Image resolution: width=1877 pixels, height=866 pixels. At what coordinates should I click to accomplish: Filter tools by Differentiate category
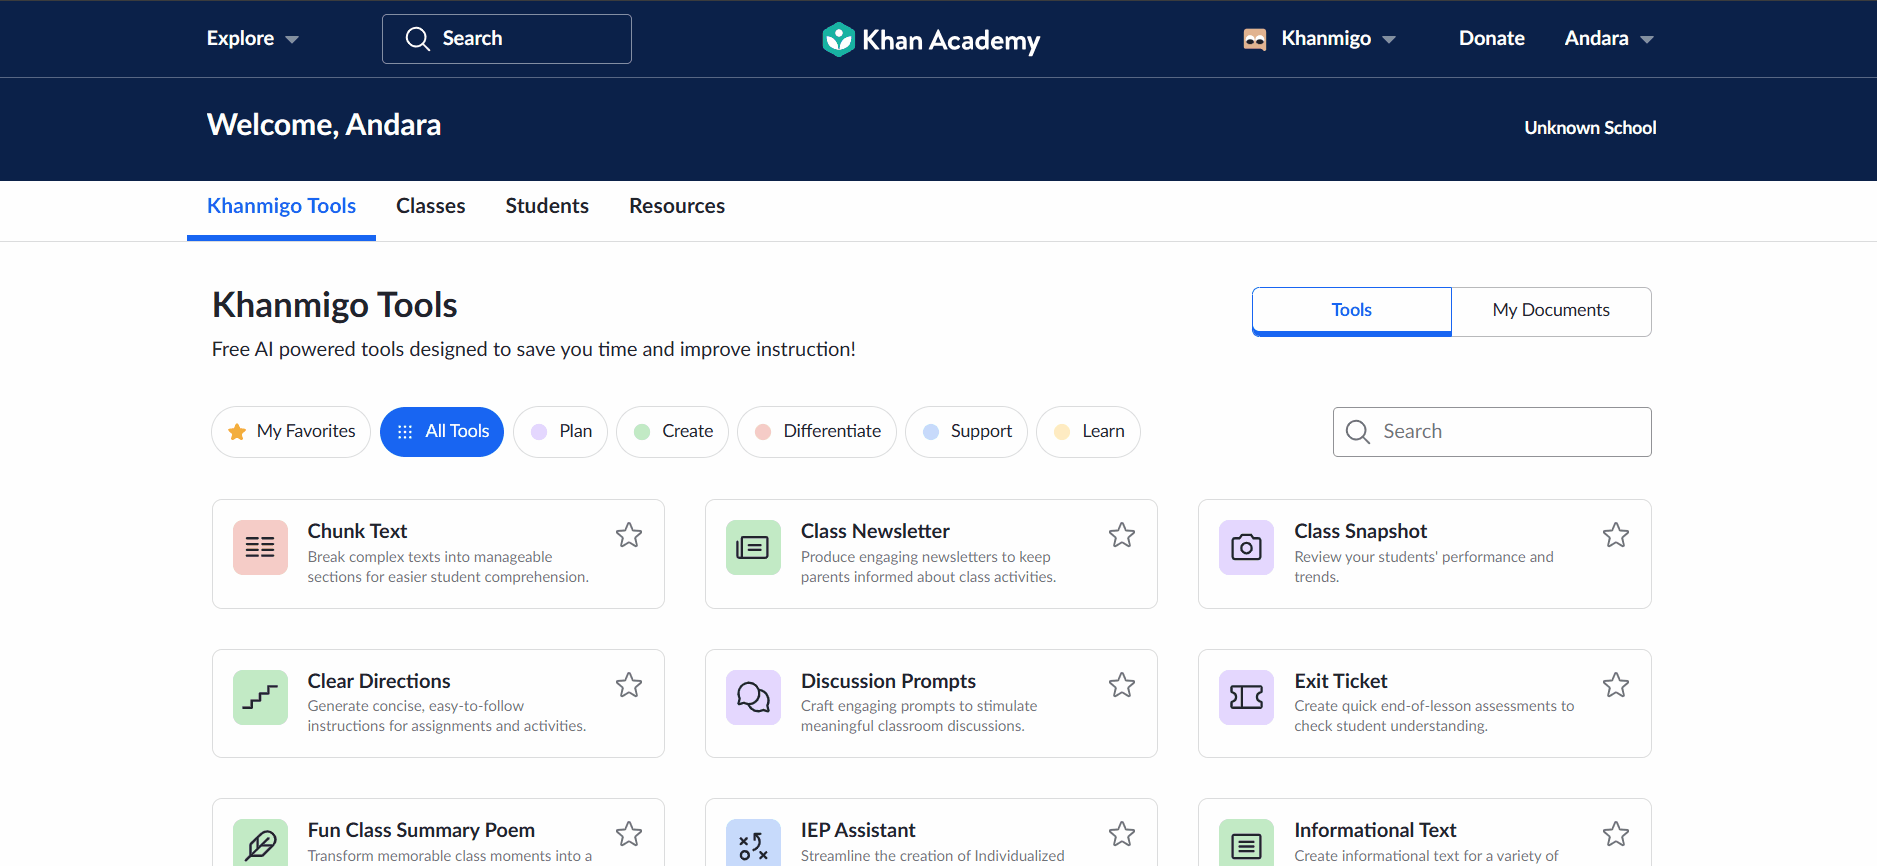click(817, 432)
